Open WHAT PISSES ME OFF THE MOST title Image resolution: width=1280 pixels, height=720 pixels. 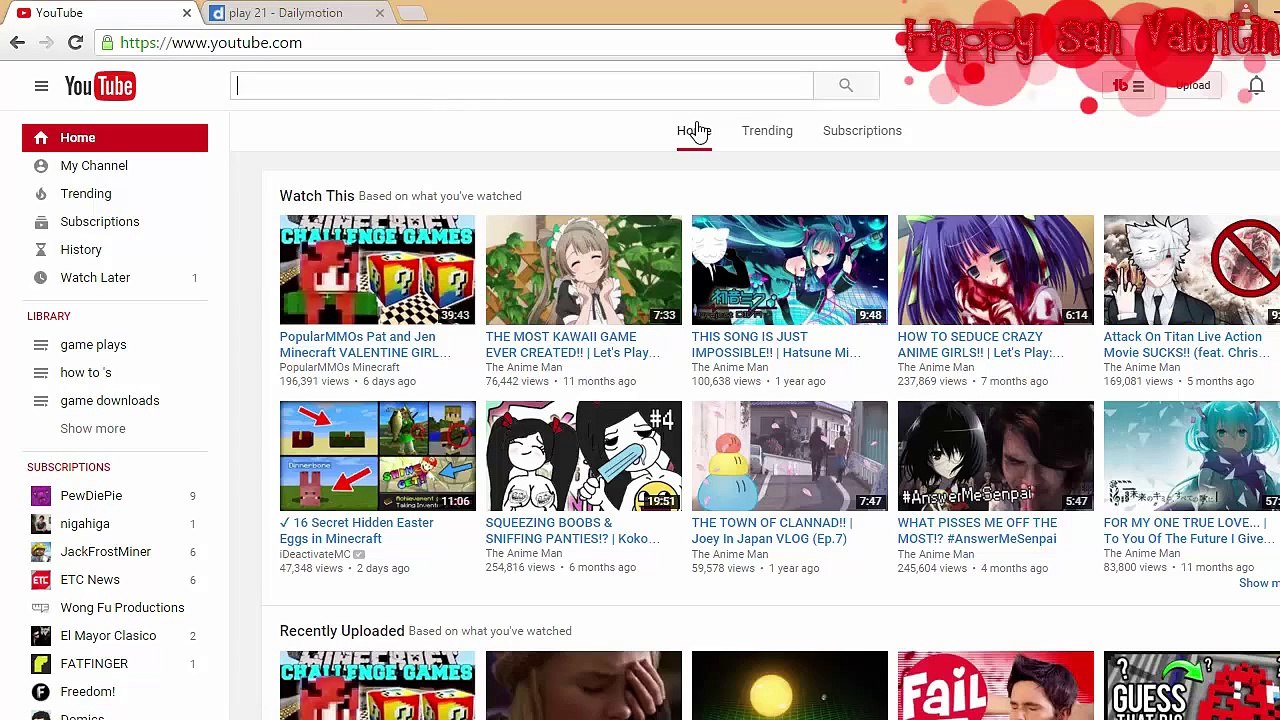point(977,531)
